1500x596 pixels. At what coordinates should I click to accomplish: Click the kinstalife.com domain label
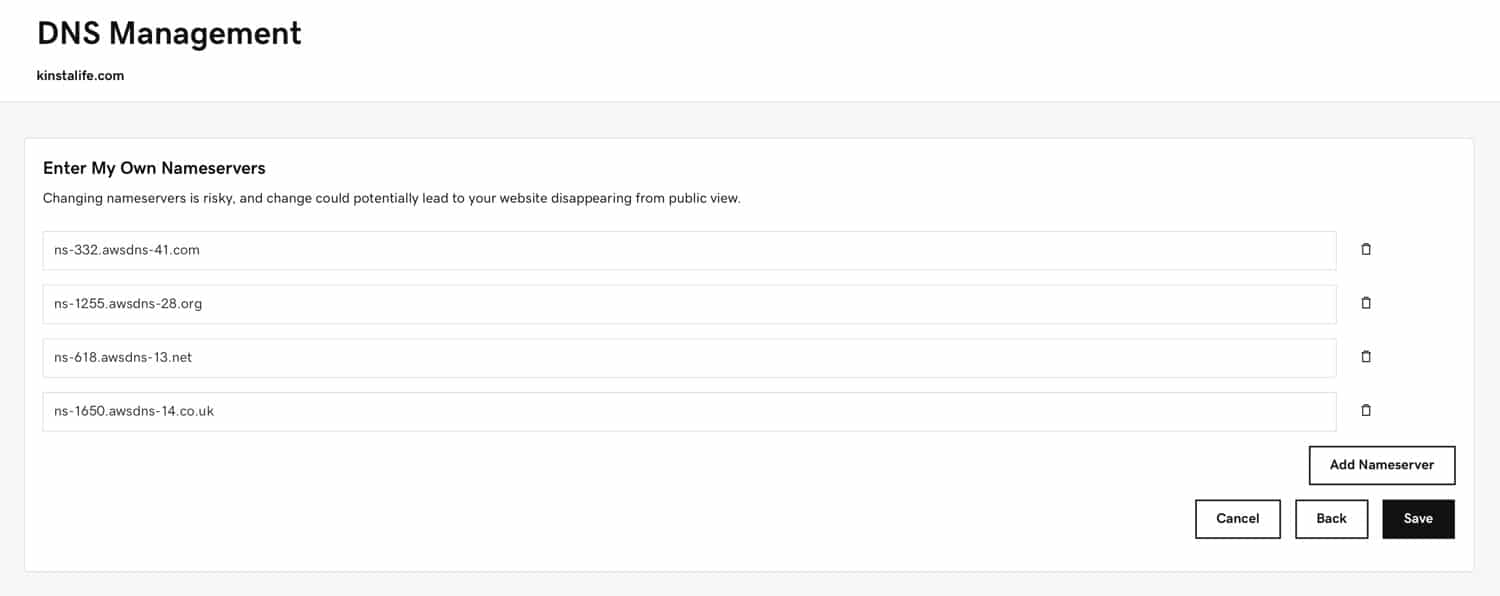pos(81,75)
